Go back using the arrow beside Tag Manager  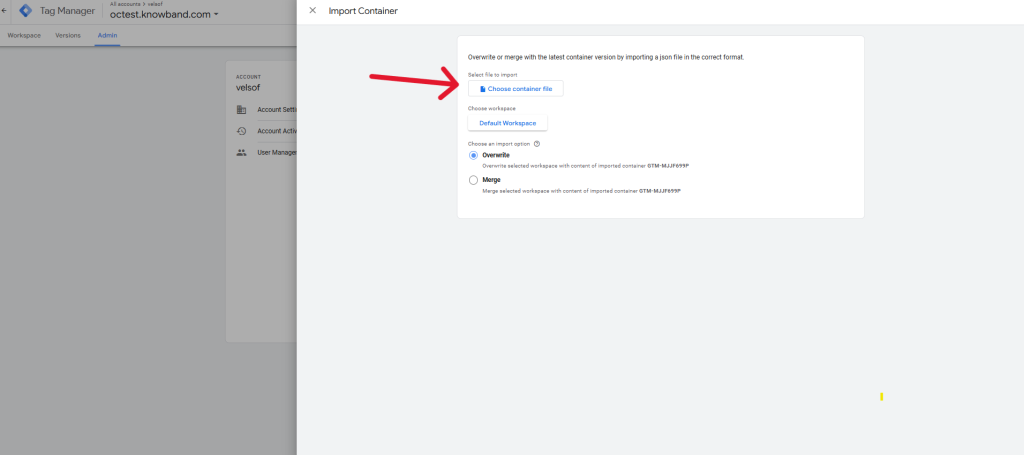pyautogui.click(x=5, y=11)
